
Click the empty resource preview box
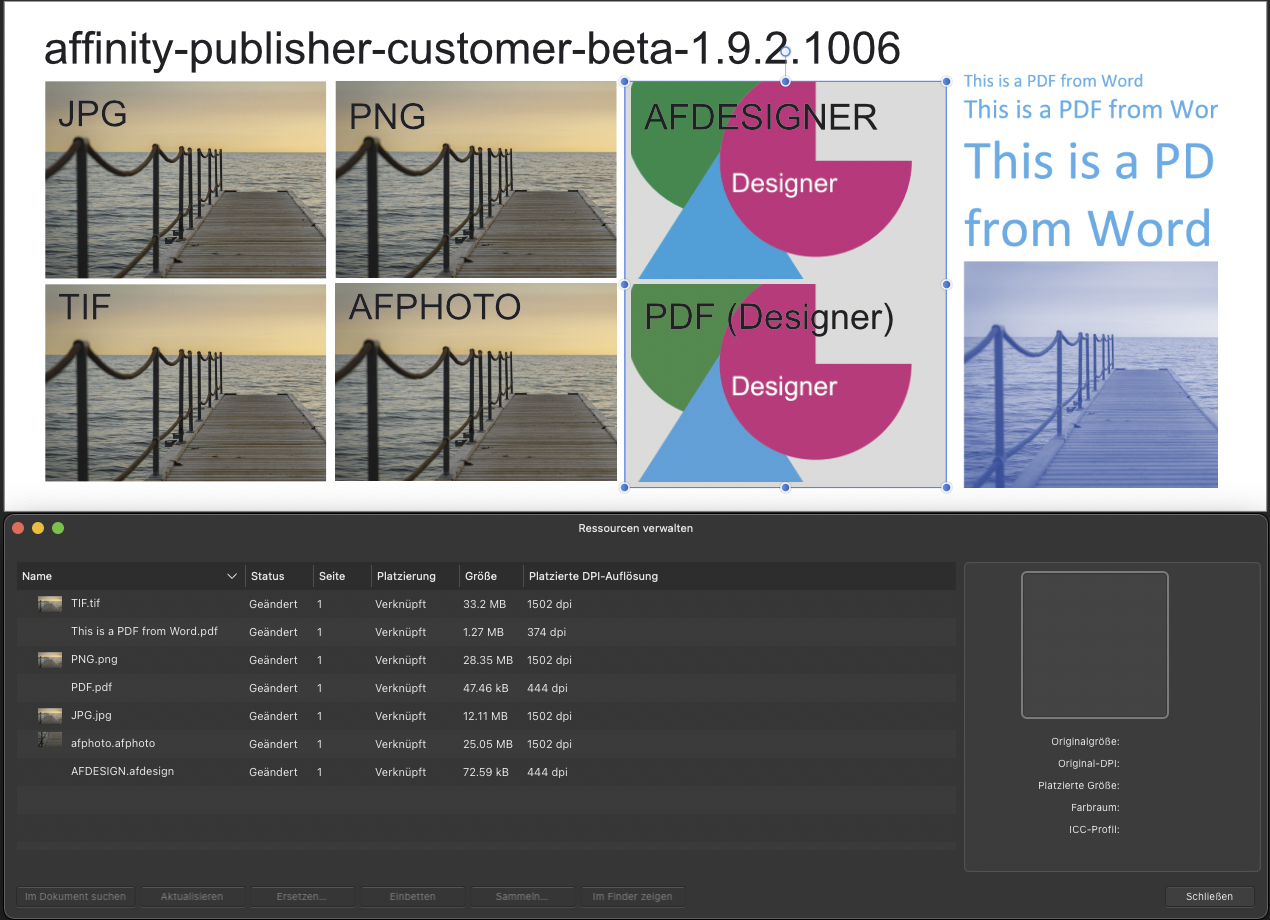[1095, 645]
